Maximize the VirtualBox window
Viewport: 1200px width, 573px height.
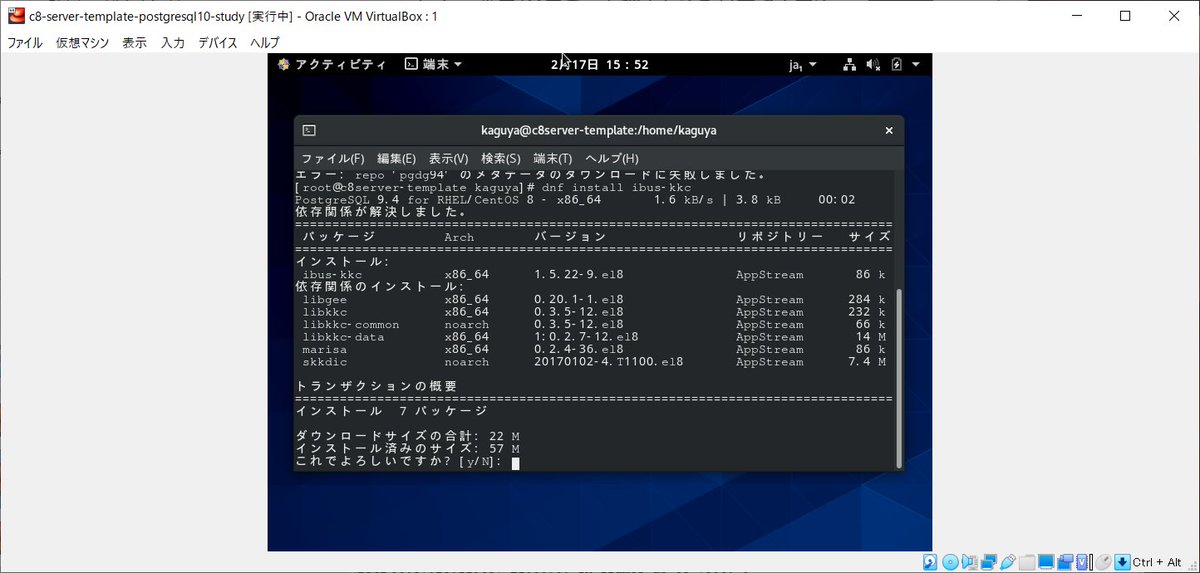pos(1125,16)
